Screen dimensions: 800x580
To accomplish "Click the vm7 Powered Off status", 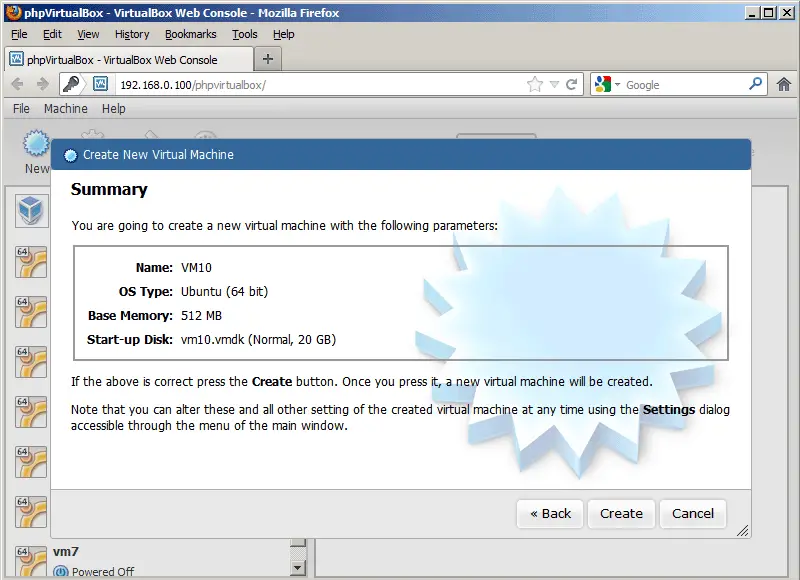I will (103, 572).
